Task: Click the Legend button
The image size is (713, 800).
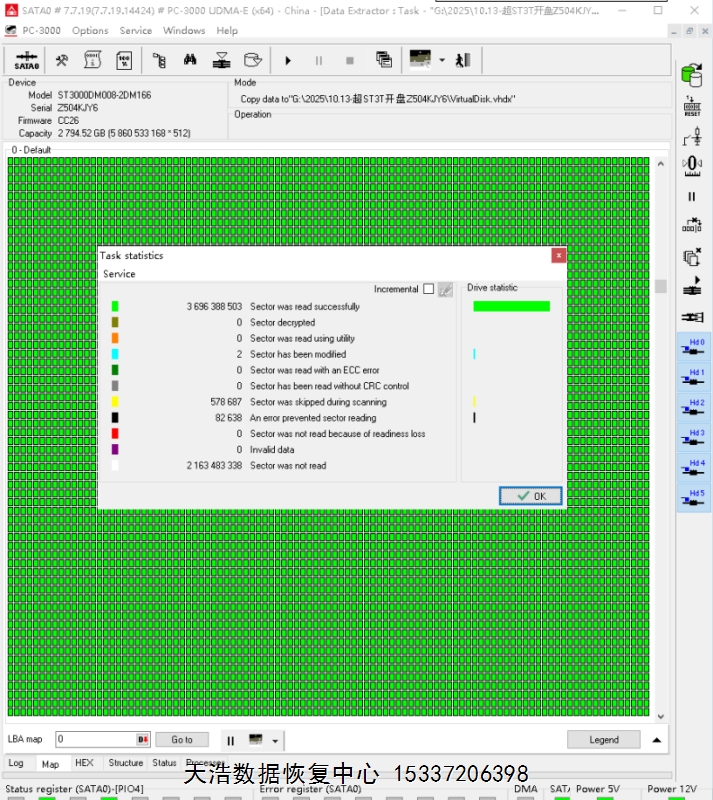Action: (604, 740)
